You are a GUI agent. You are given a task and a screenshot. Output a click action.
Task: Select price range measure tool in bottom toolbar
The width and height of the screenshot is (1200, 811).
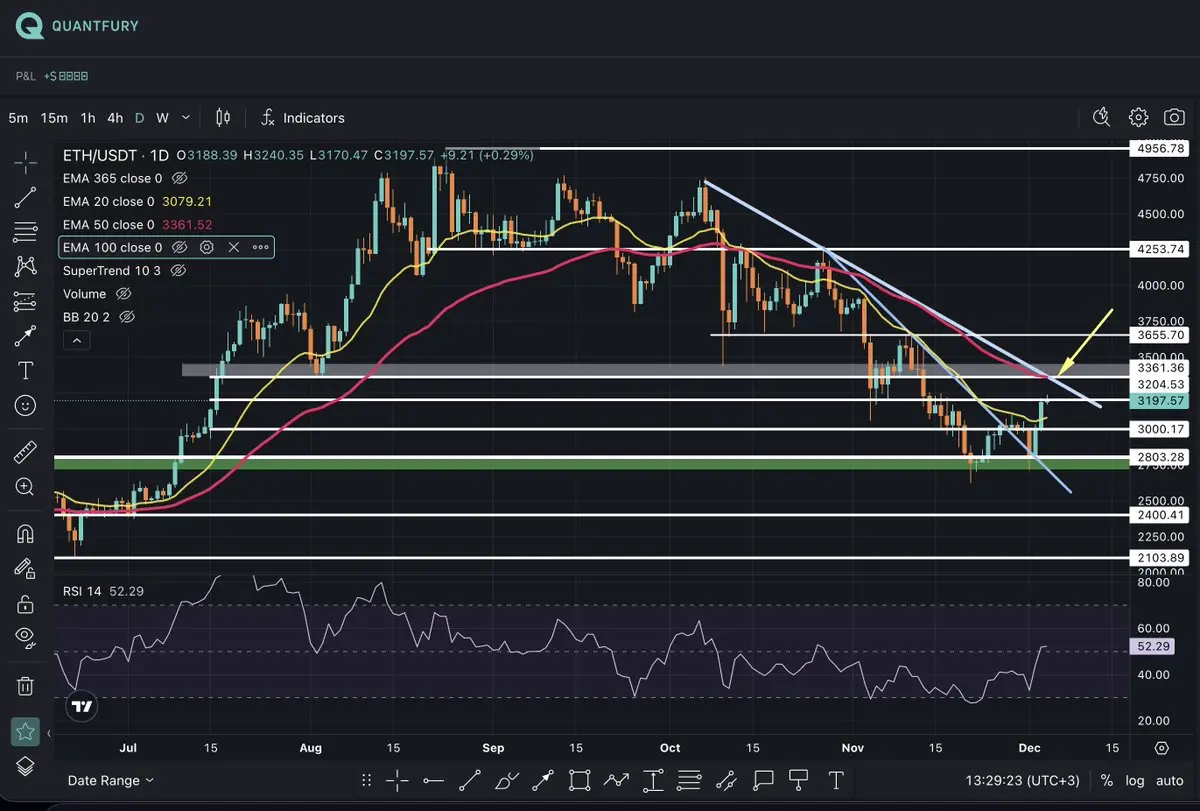point(653,780)
